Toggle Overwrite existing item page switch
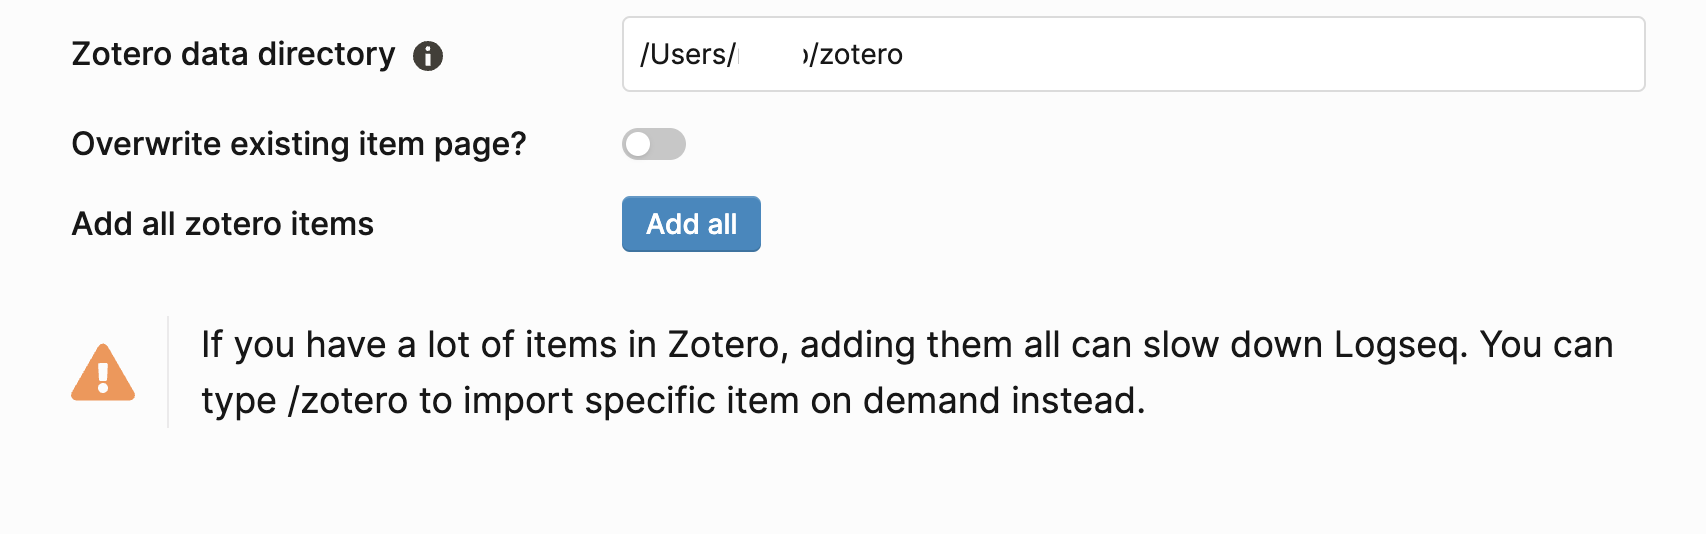Viewport: 1706px width, 534px height. (x=654, y=144)
